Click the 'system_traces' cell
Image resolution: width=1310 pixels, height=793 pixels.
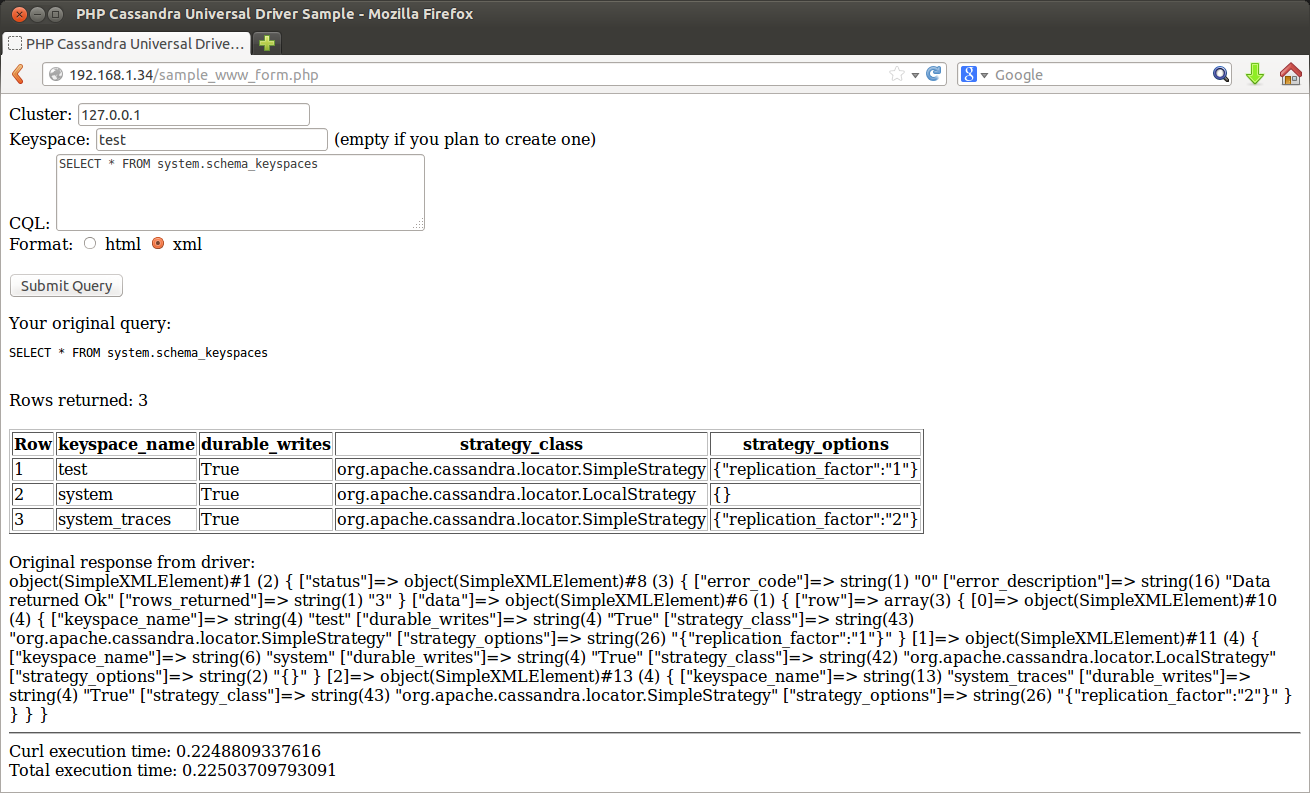[126, 519]
